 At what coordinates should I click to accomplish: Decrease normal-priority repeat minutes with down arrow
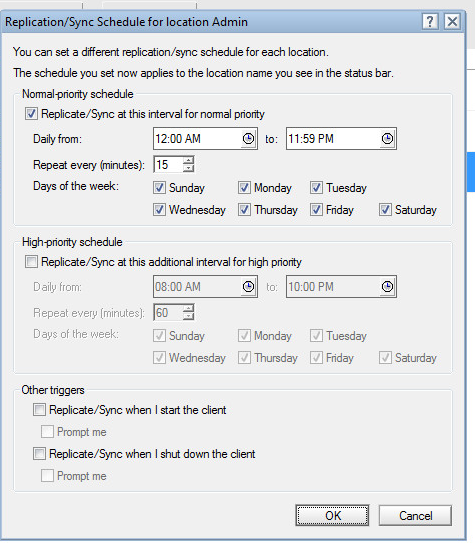pyautogui.click(x=188, y=168)
